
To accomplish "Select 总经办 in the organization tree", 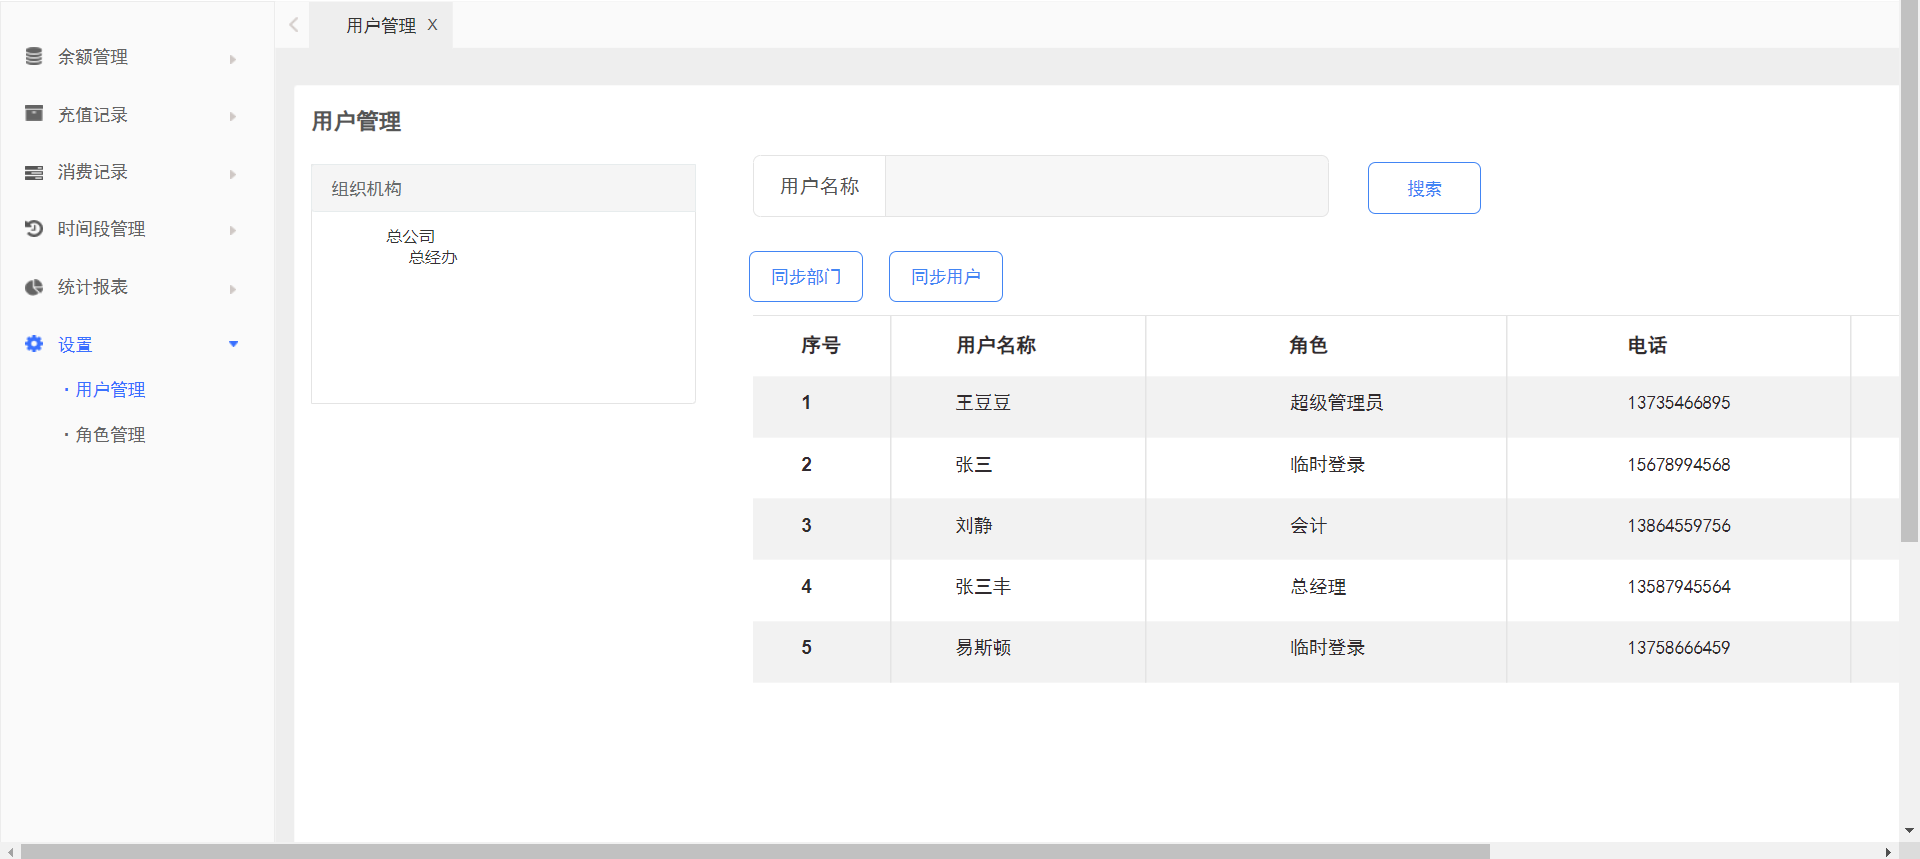I will (x=433, y=257).
